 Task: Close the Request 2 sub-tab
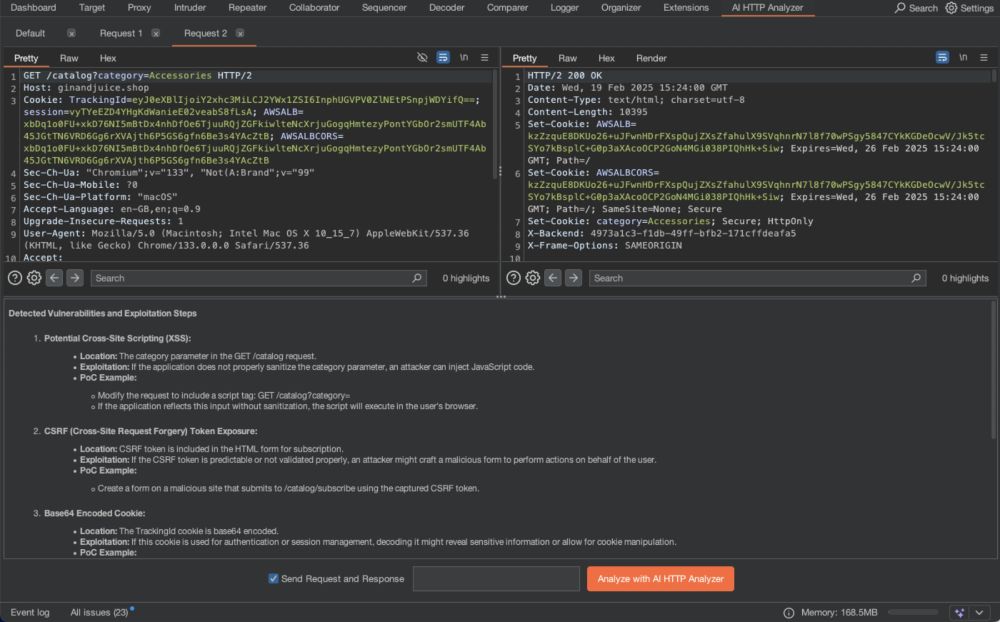[240, 33]
